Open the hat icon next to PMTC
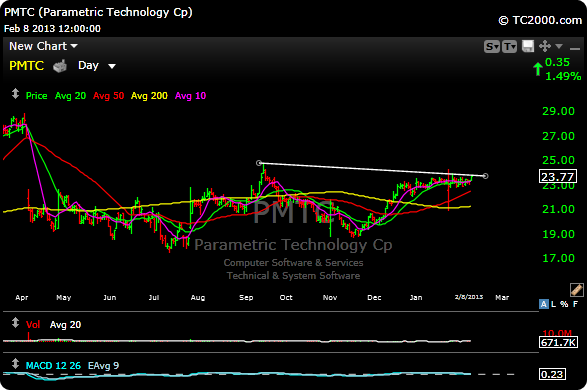 60,66
